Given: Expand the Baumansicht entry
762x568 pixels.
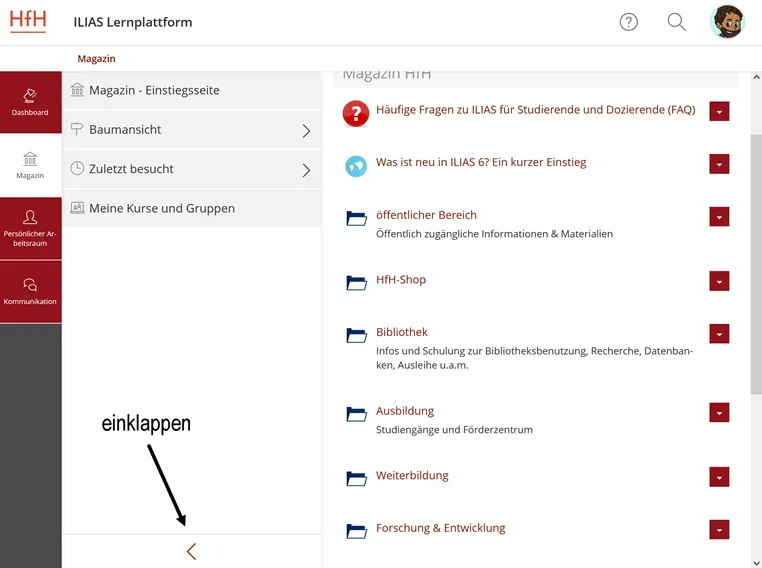Looking at the screenshot, I should point(306,130).
